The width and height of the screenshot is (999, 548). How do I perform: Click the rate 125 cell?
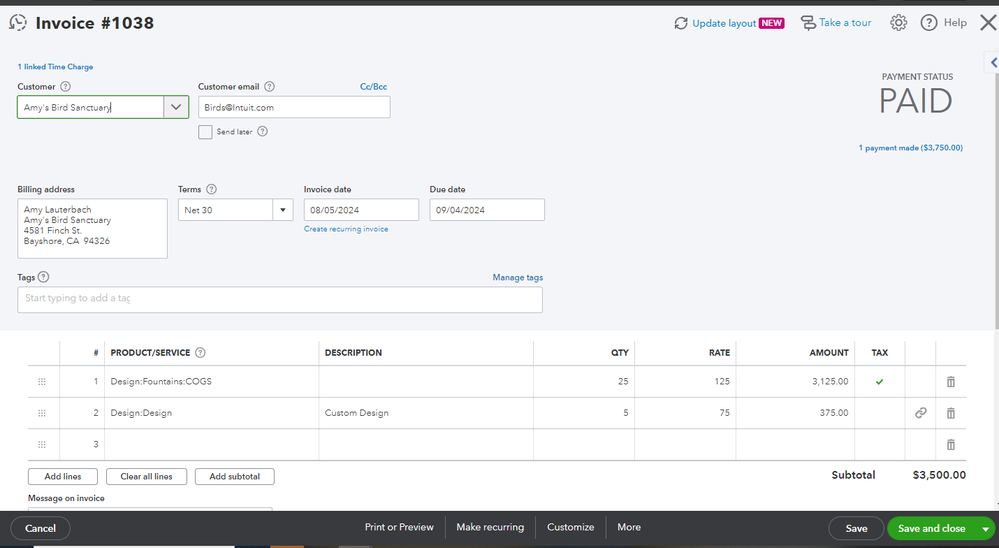(x=685, y=382)
